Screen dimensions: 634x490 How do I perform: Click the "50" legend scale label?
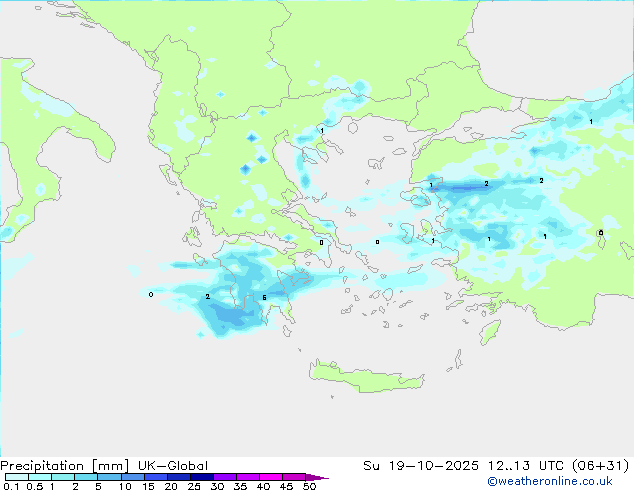(x=309, y=486)
